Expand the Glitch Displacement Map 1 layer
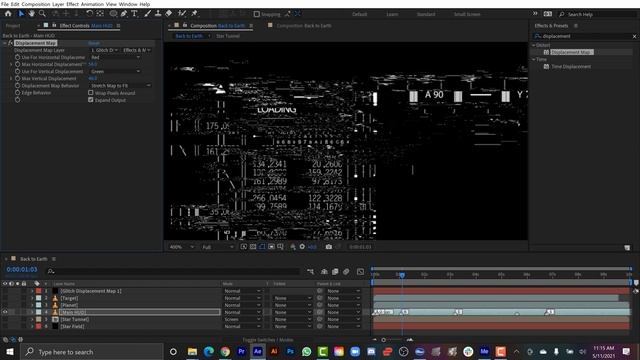Viewport: 640px width, 360px height. 32,291
